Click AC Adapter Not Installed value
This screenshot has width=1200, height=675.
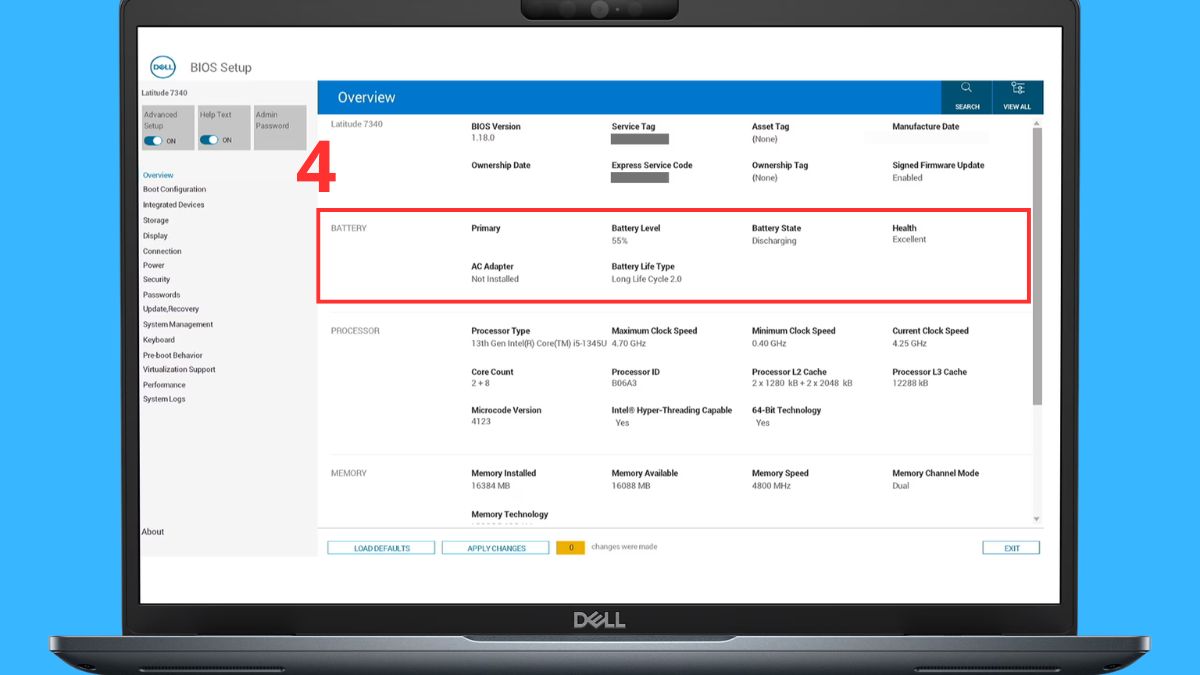495,279
